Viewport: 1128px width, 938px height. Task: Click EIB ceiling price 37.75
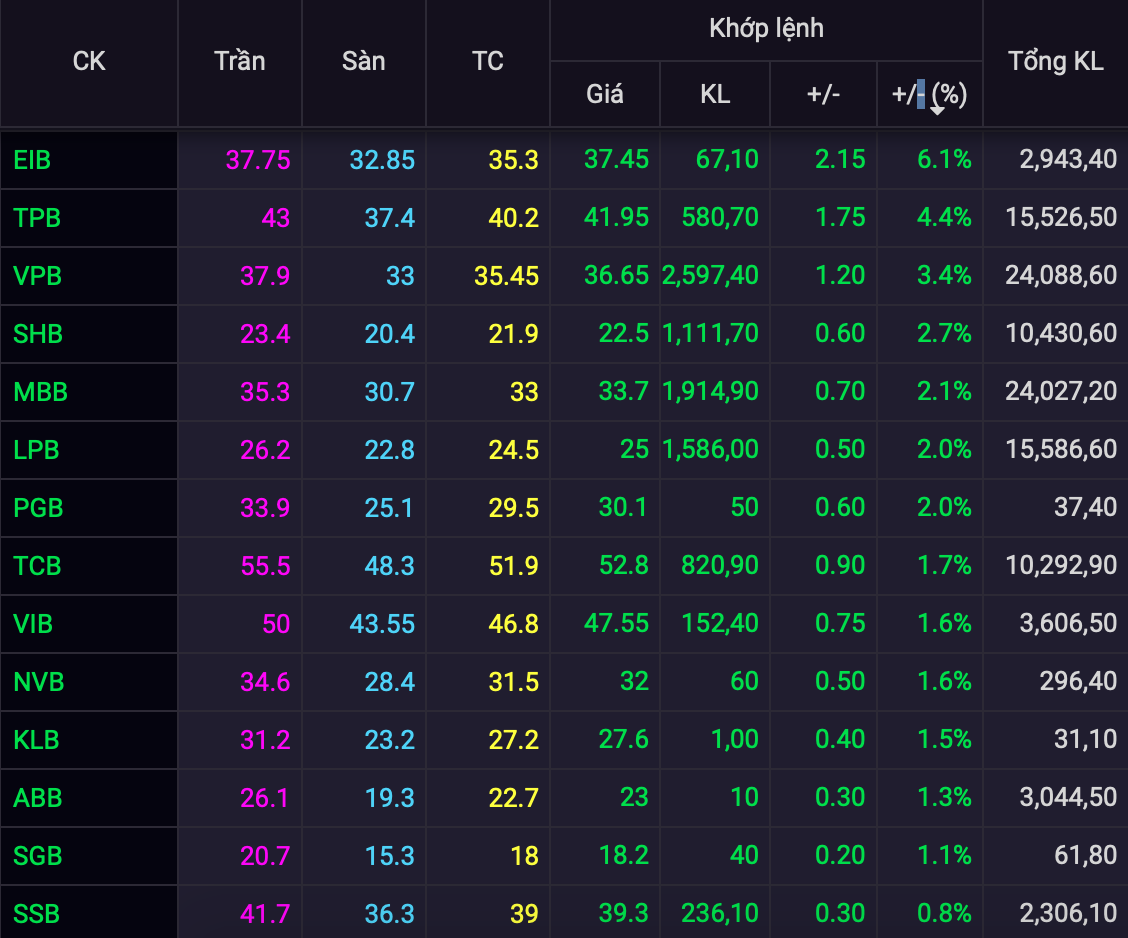pyautogui.click(x=258, y=159)
